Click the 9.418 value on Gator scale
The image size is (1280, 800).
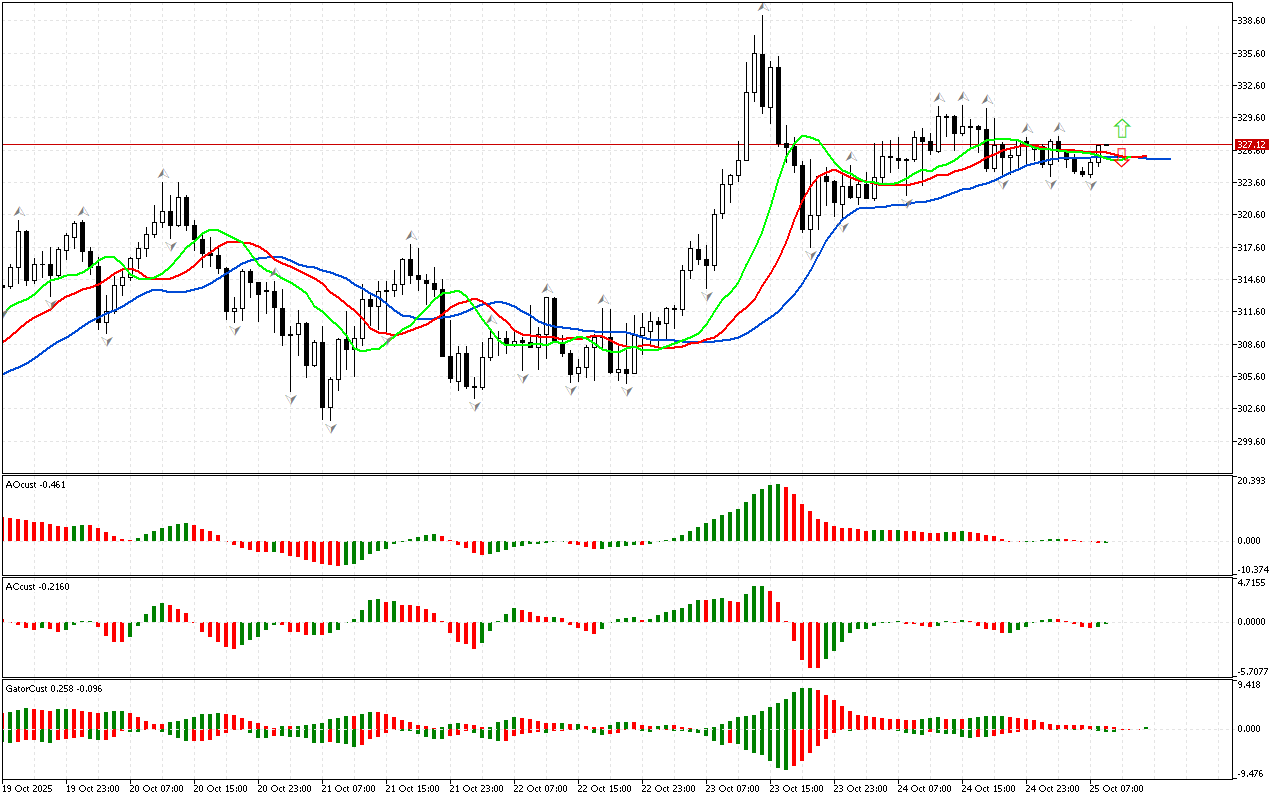[1251, 686]
